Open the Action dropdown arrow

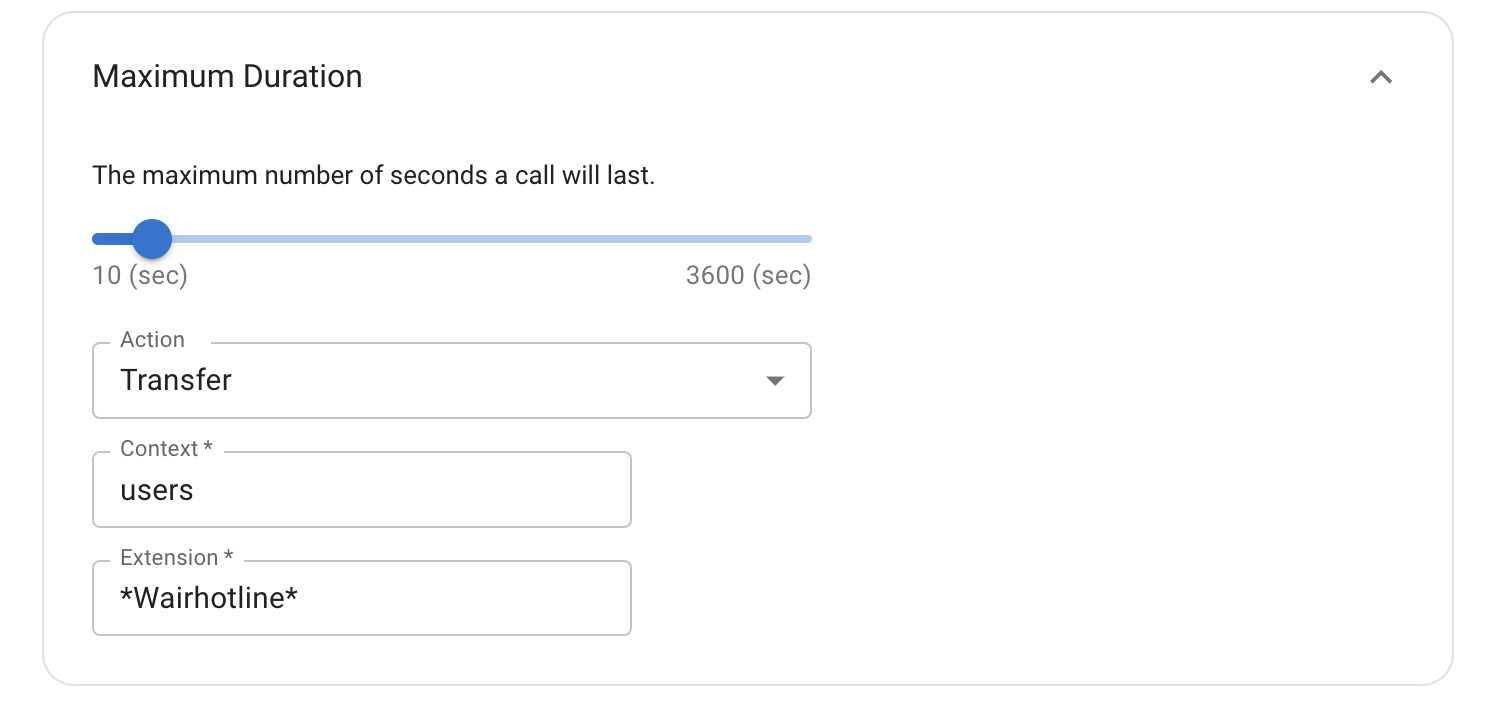tap(774, 381)
